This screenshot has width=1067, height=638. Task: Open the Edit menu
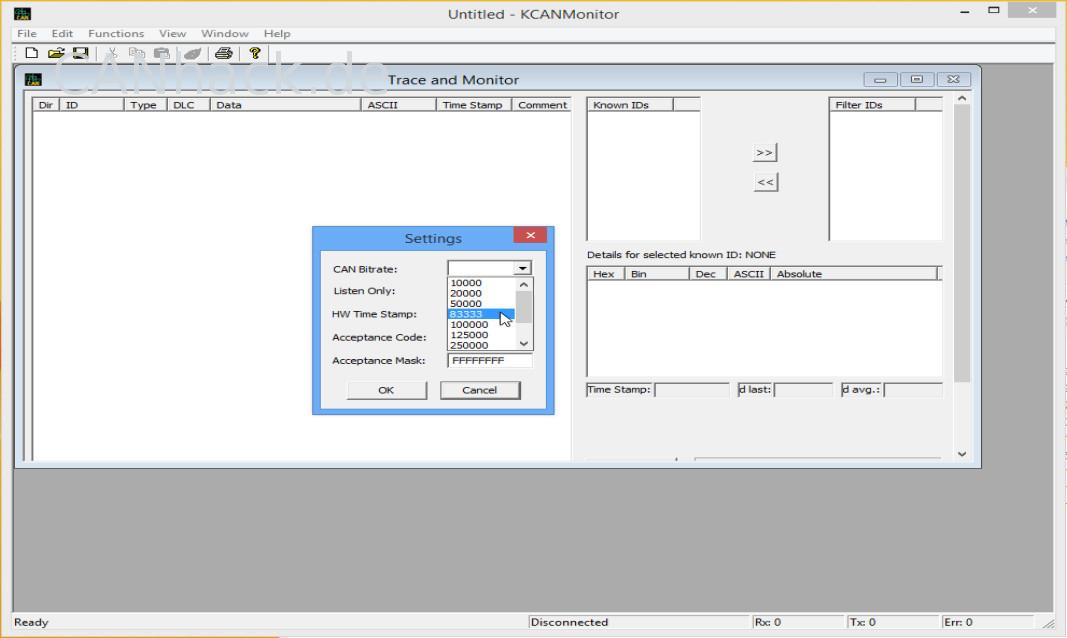(62, 33)
